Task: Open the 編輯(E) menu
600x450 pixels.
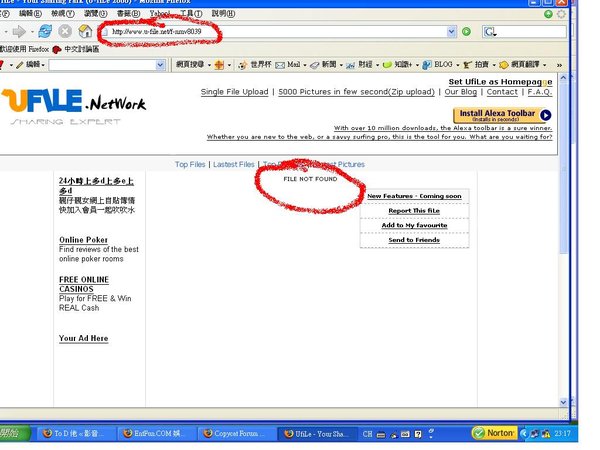Action: pyautogui.click(x=30, y=14)
